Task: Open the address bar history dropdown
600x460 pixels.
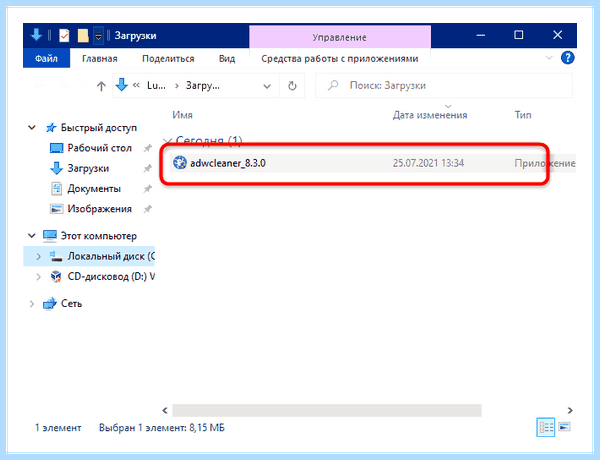Action: click(x=267, y=86)
